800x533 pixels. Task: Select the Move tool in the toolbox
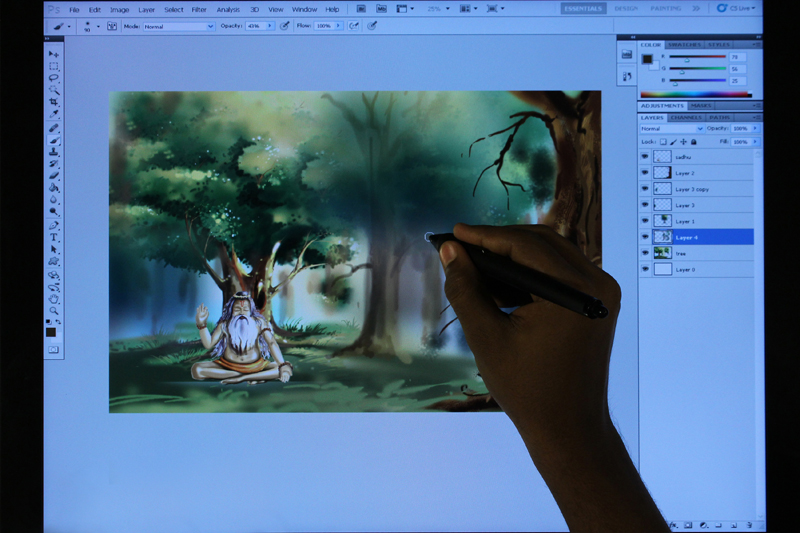tap(54, 54)
